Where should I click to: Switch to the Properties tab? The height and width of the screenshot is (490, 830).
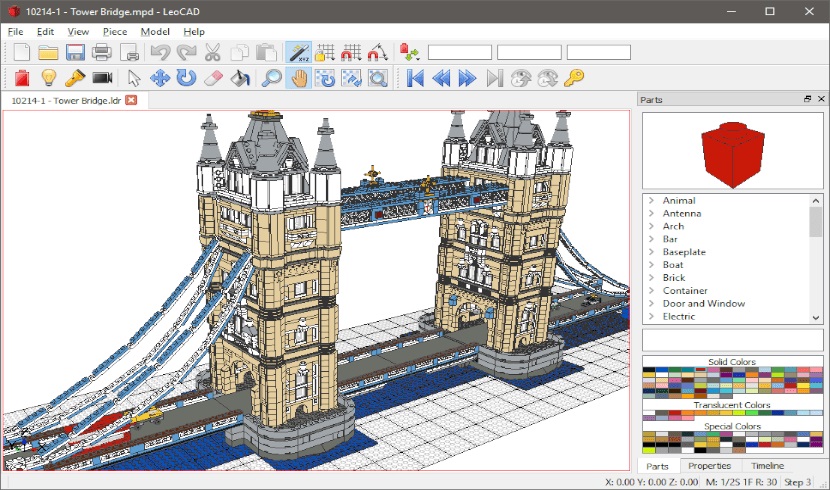[x=710, y=466]
